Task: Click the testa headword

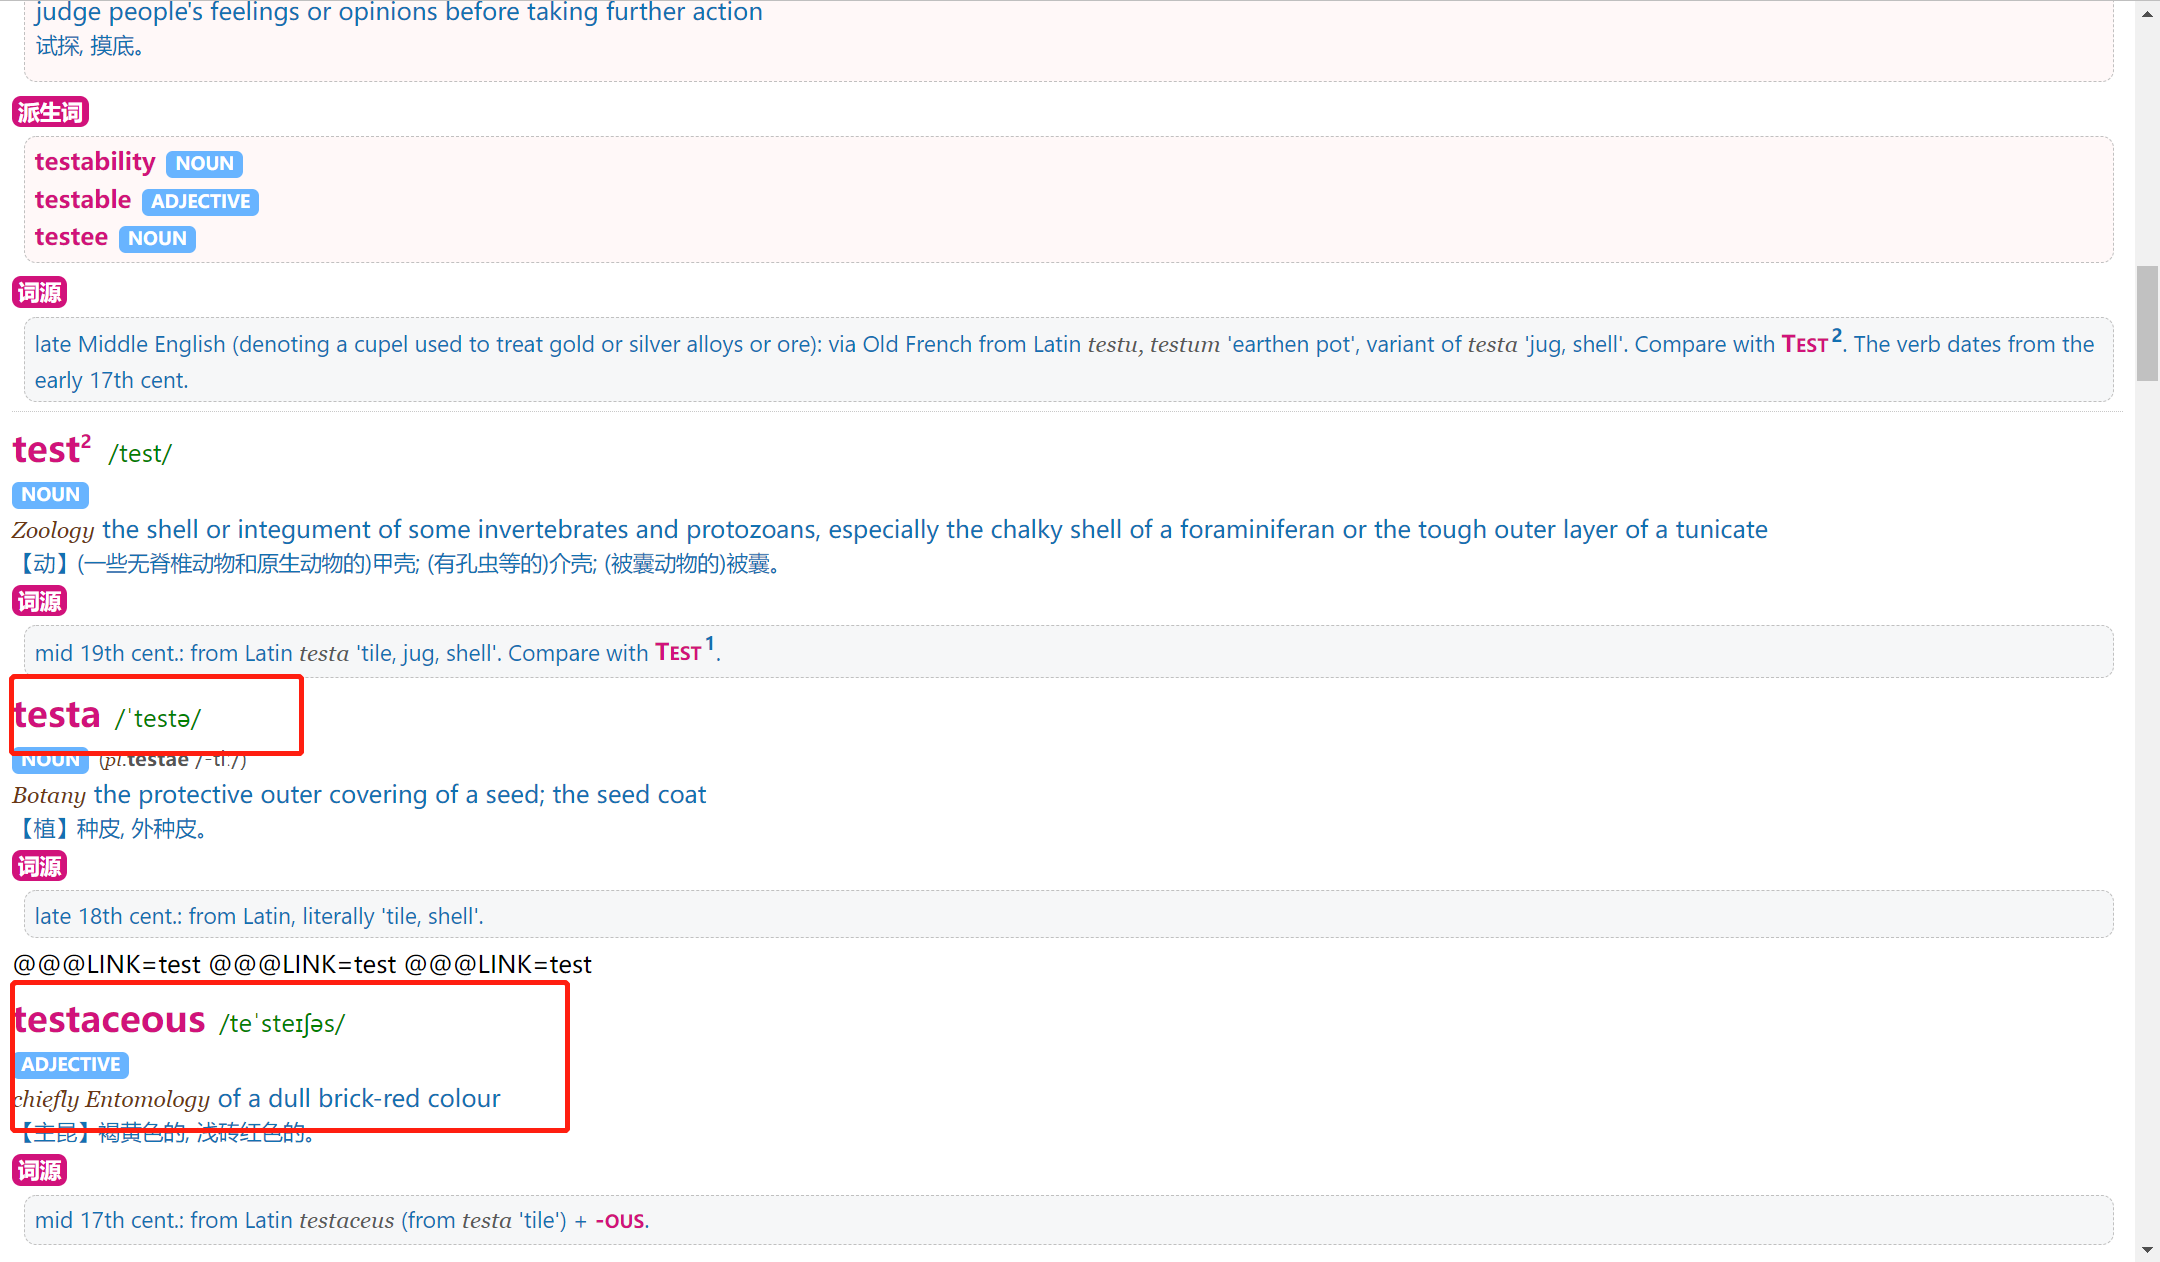Action: (57, 715)
